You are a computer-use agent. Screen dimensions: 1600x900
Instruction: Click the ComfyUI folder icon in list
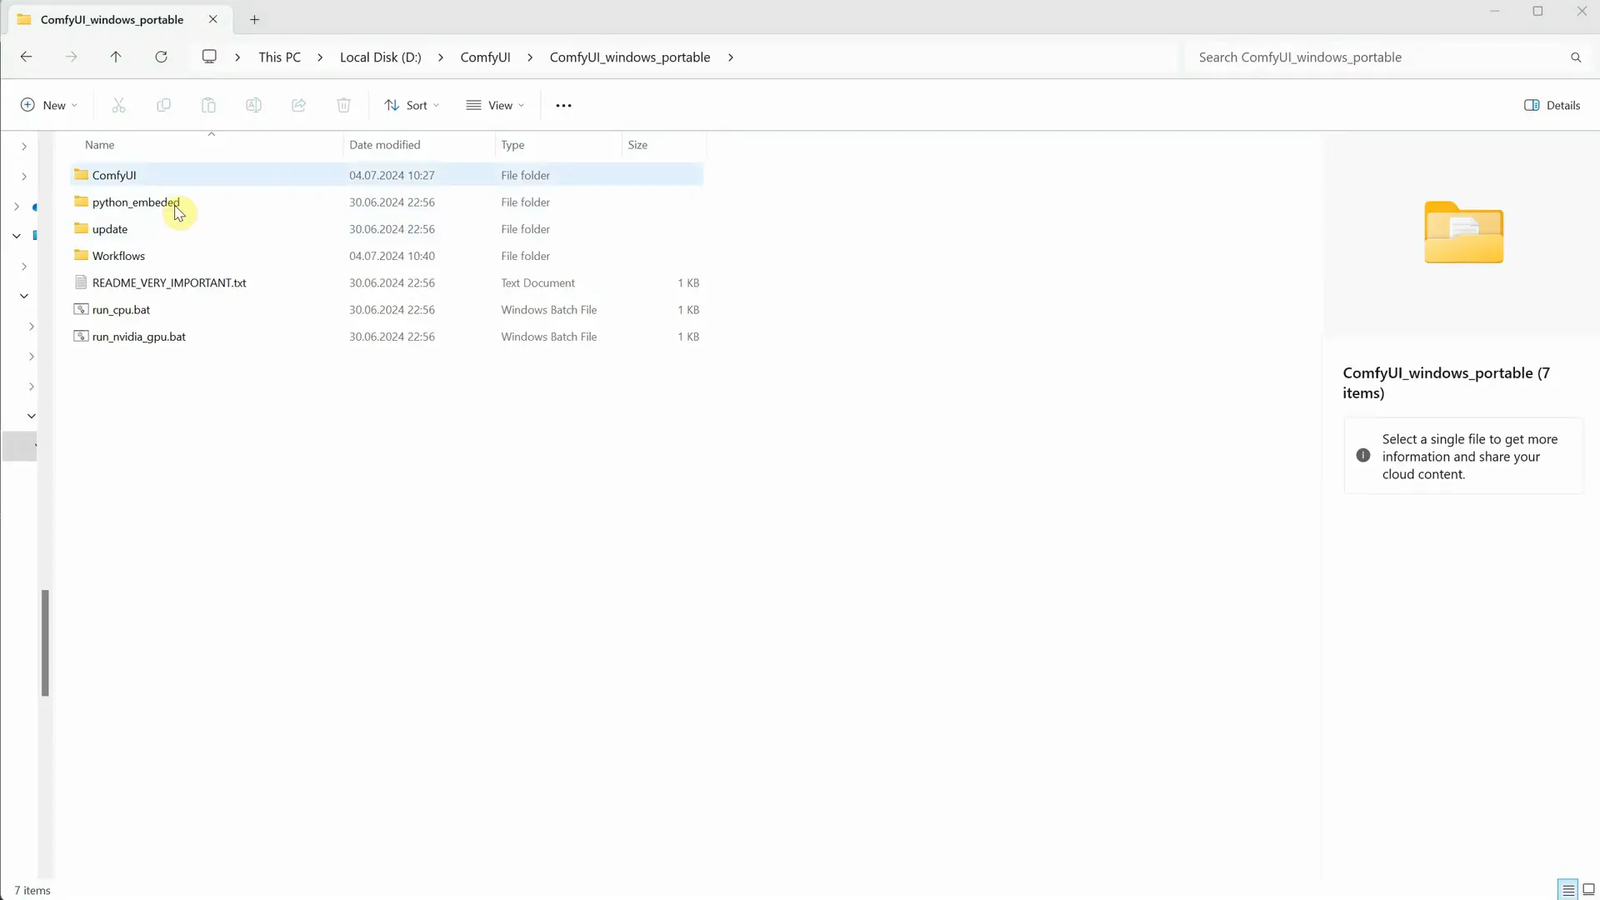click(x=81, y=175)
